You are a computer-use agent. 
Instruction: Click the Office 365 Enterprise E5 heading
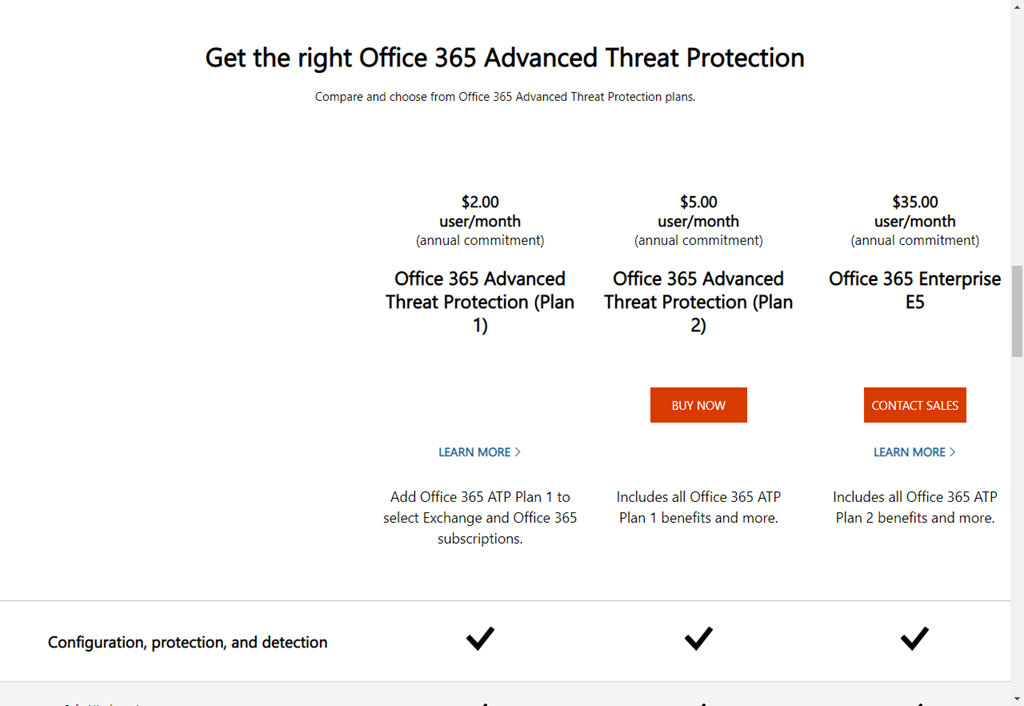pyautogui.click(x=914, y=290)
